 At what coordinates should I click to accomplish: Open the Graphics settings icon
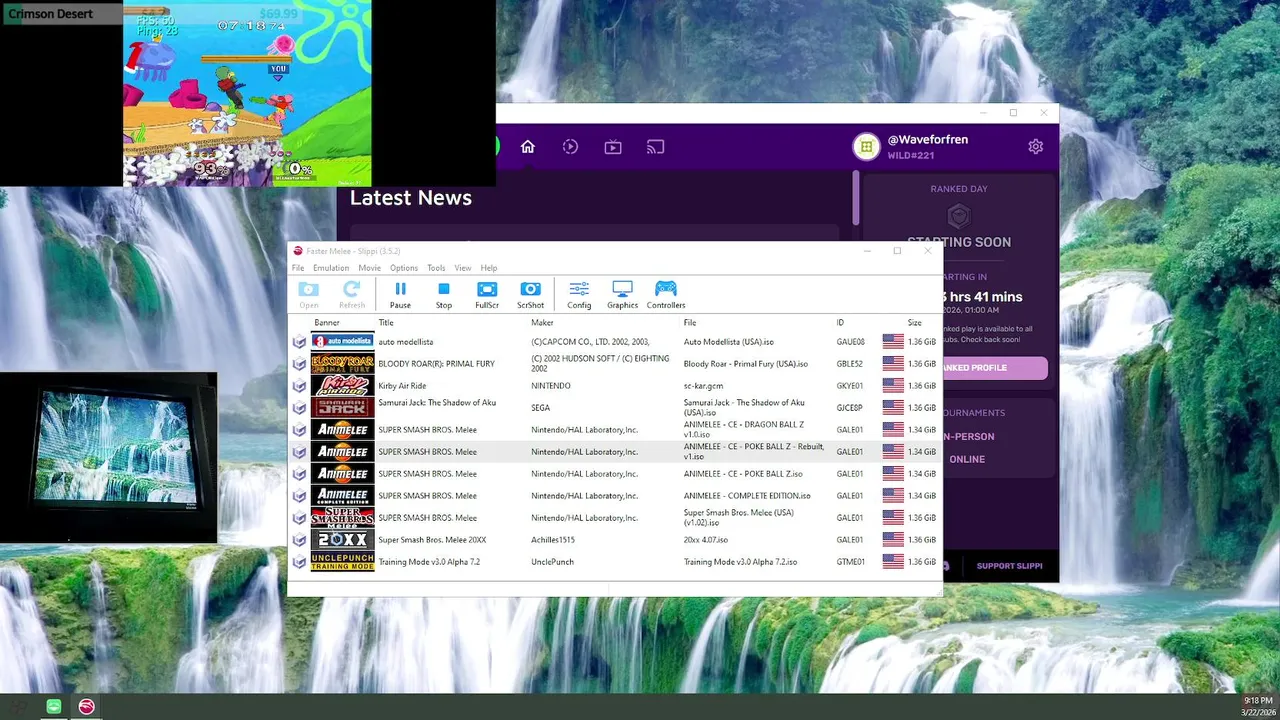coord(622,294)
